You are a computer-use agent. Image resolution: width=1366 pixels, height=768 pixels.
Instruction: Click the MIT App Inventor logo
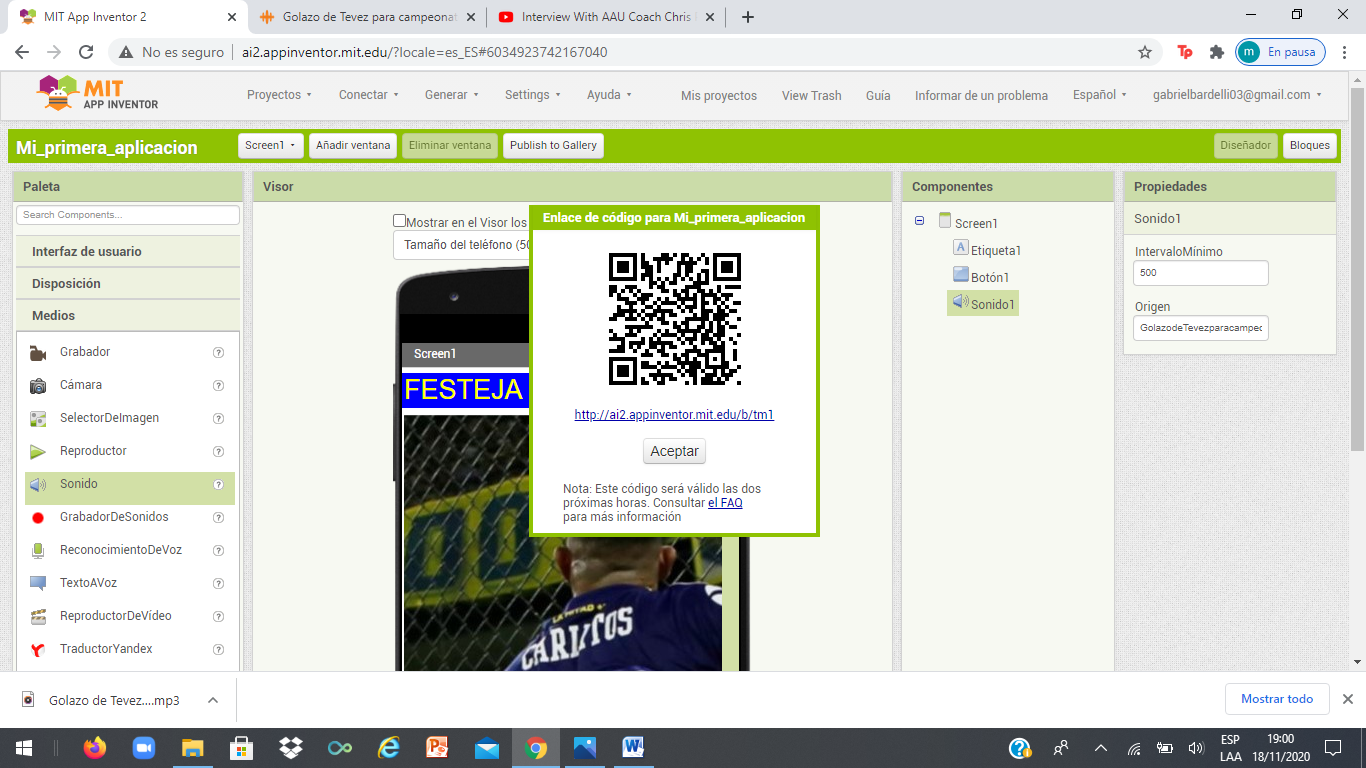[x=98, y=94]
